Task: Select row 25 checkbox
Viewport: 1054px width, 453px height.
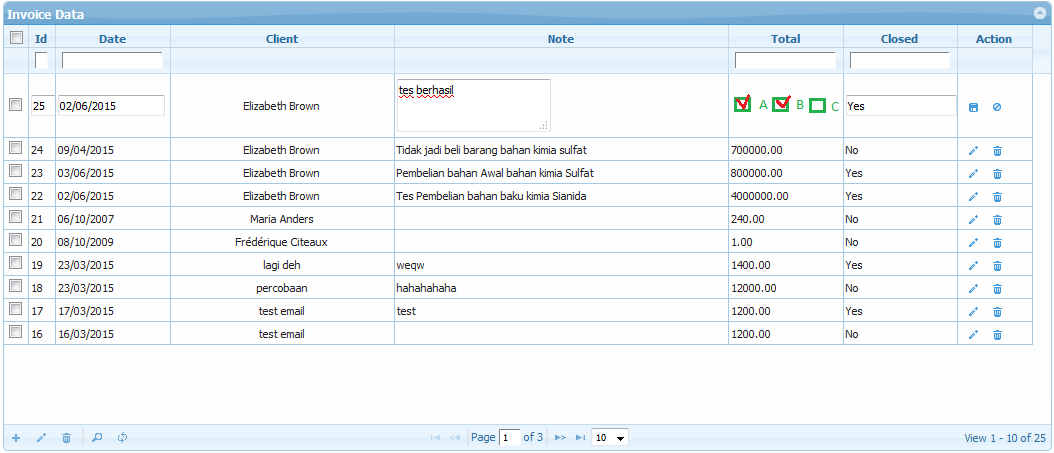Action: tap(15, 104)
